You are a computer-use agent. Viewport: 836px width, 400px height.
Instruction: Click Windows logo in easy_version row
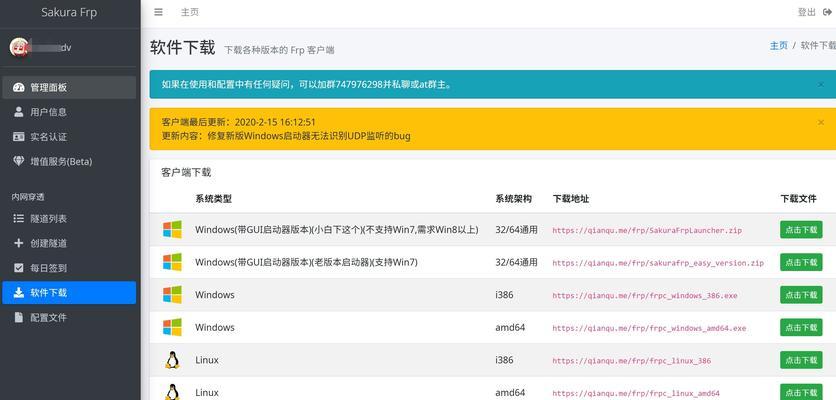pyautogui.click(x=172, y=262)
